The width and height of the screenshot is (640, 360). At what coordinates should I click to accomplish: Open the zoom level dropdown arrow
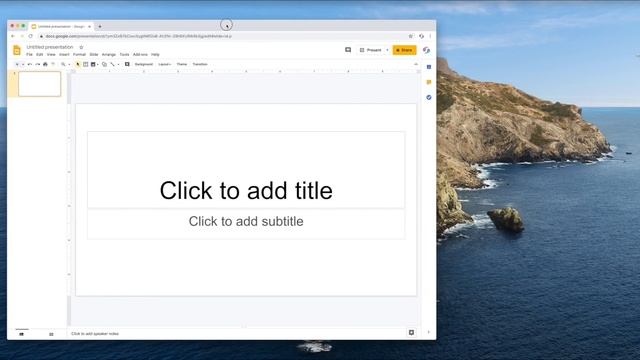point(69,64)
